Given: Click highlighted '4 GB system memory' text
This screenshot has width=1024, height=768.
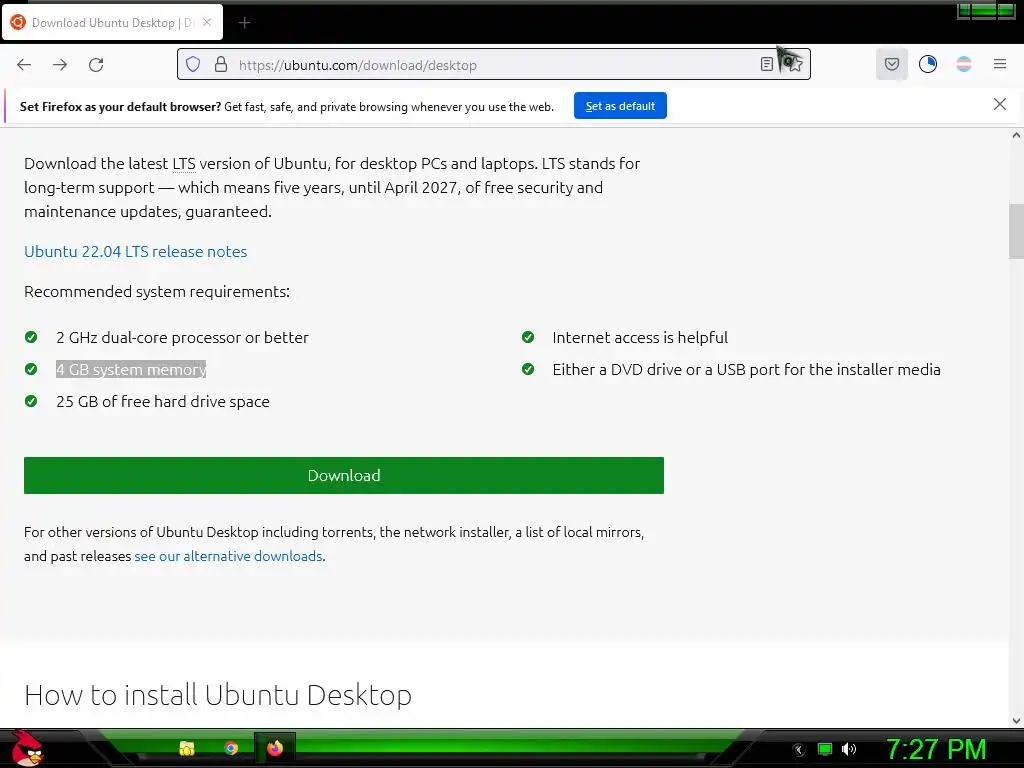Looking at the screenshot, I should point(131,370).
